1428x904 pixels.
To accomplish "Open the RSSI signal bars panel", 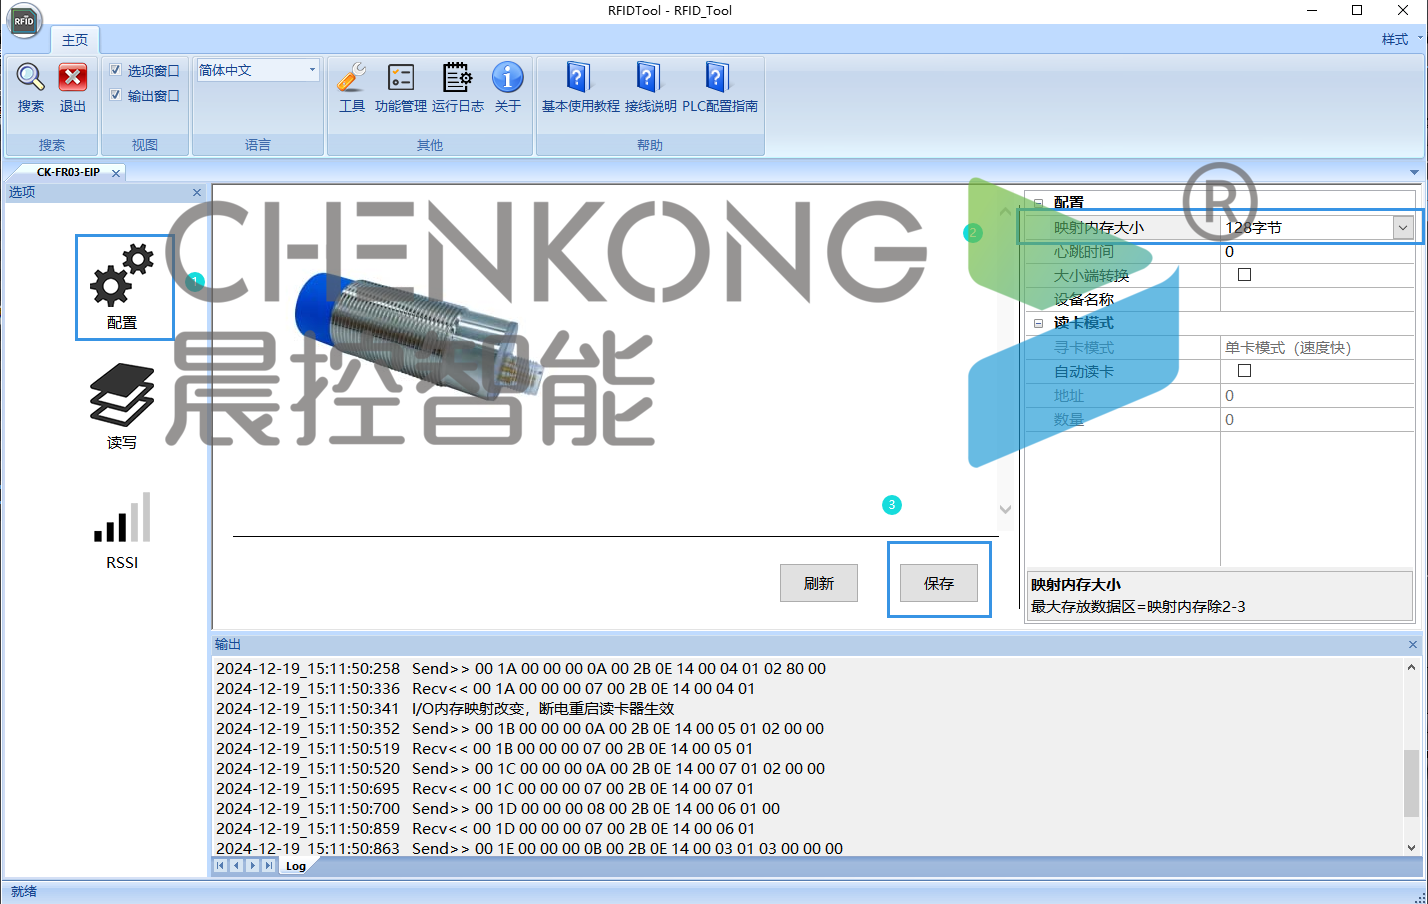I will tap(122, 518).
